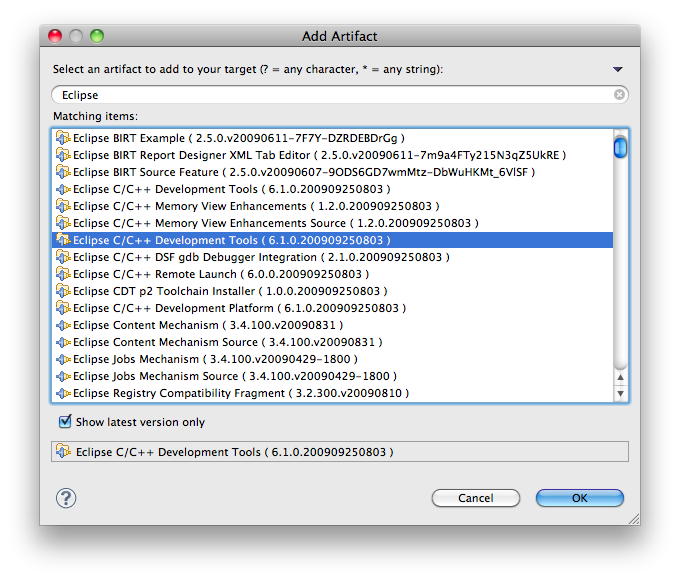680x580 pixels.
Task: Select Eclipse CDT p2 Toolchain Installer
Action: coord(332,291)
